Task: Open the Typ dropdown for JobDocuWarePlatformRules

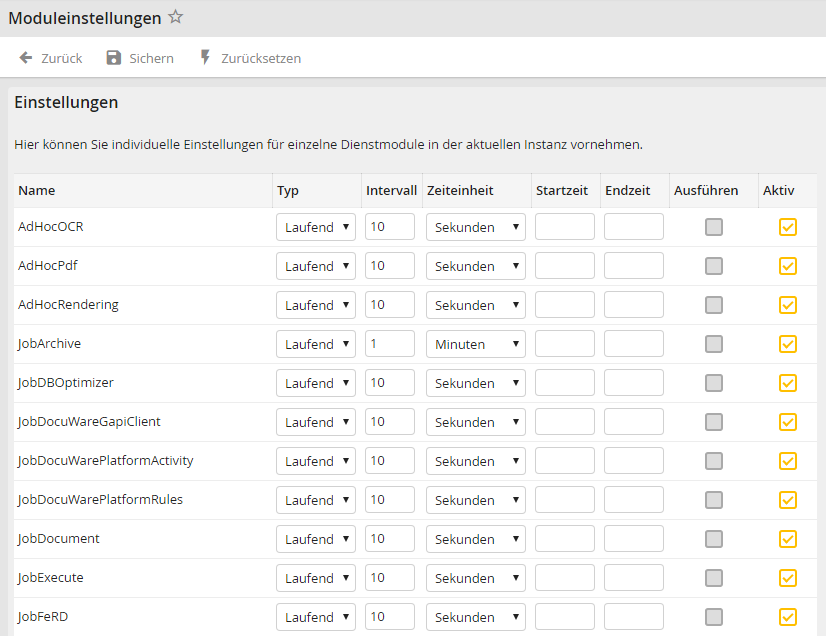Action: 316,500
